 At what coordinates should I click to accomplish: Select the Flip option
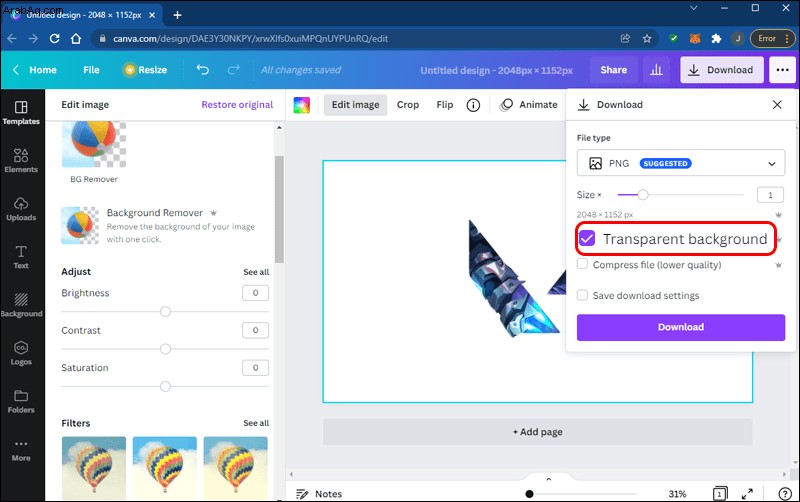pos(444,105)
